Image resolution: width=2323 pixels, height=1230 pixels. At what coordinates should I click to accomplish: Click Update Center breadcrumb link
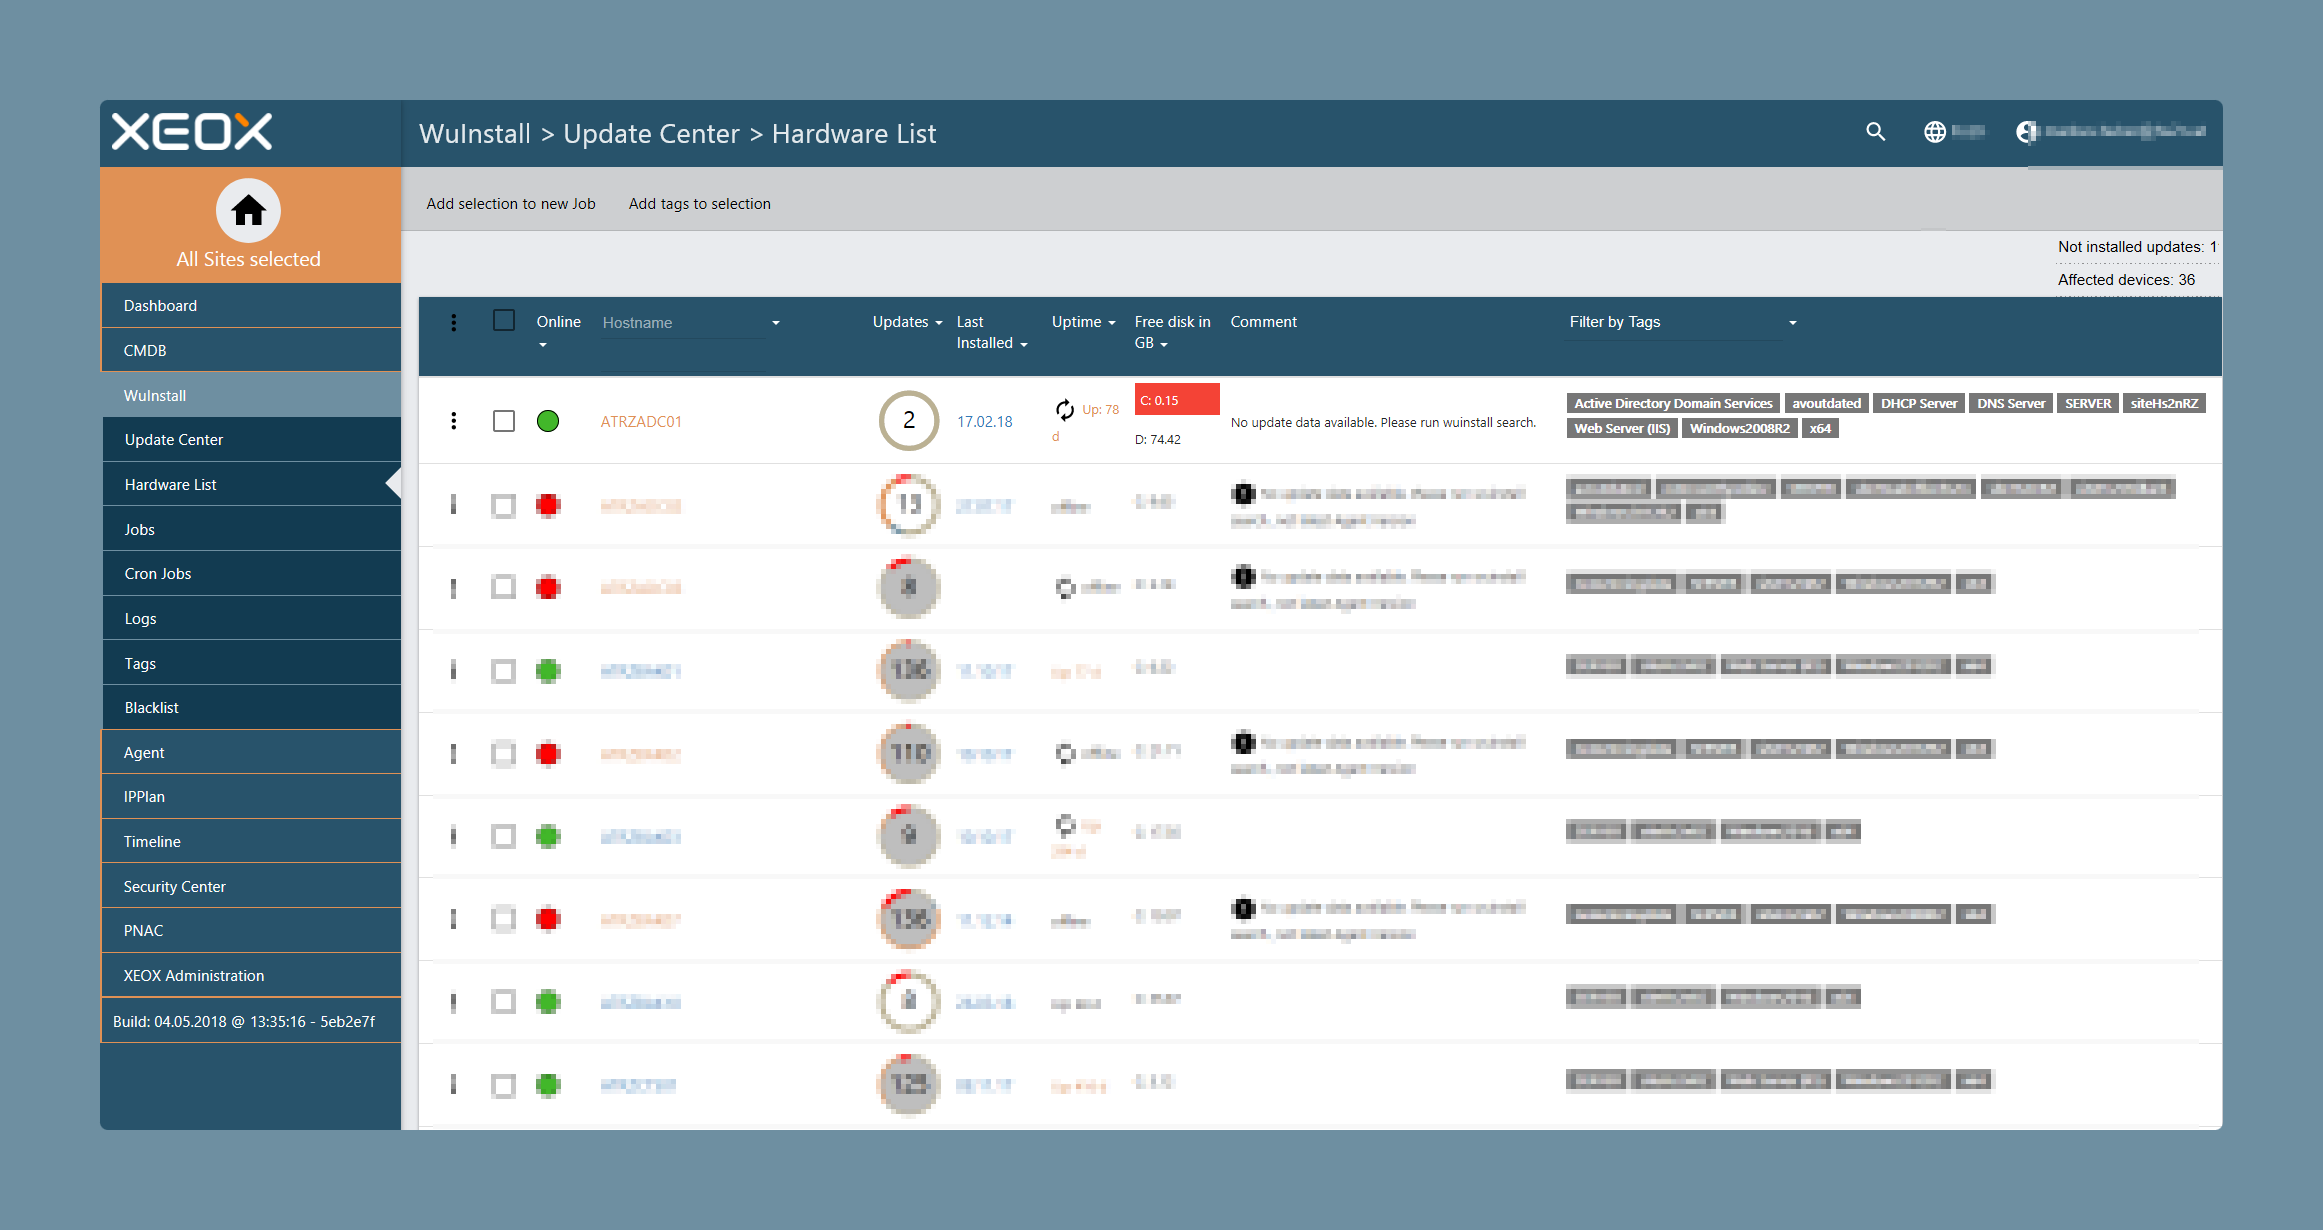tap(651, 134)
